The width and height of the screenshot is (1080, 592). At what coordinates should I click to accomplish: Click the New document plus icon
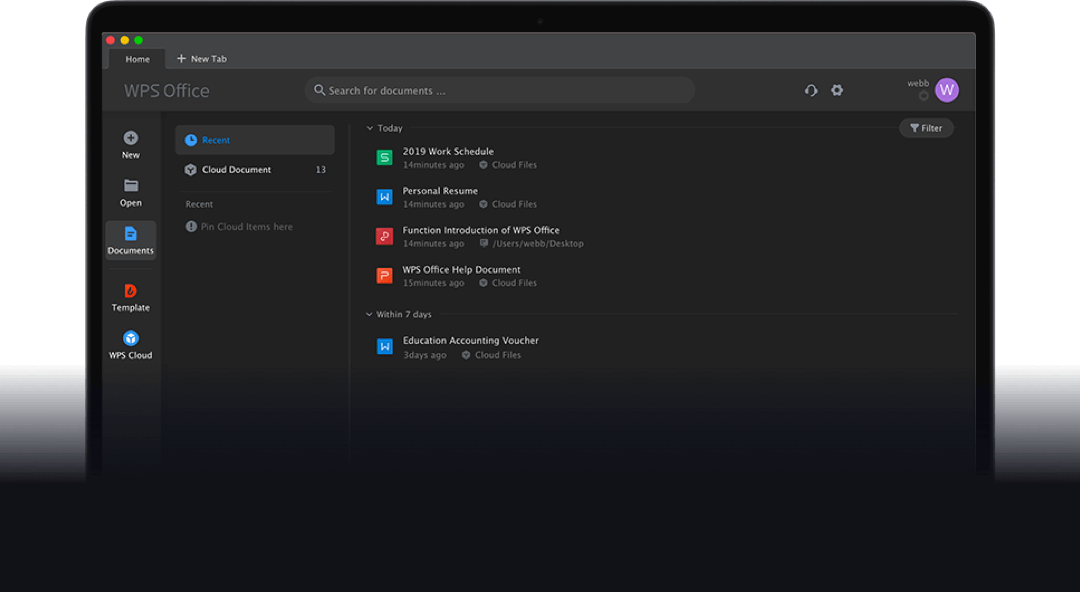pyautogui.click(x=131, y=139)
